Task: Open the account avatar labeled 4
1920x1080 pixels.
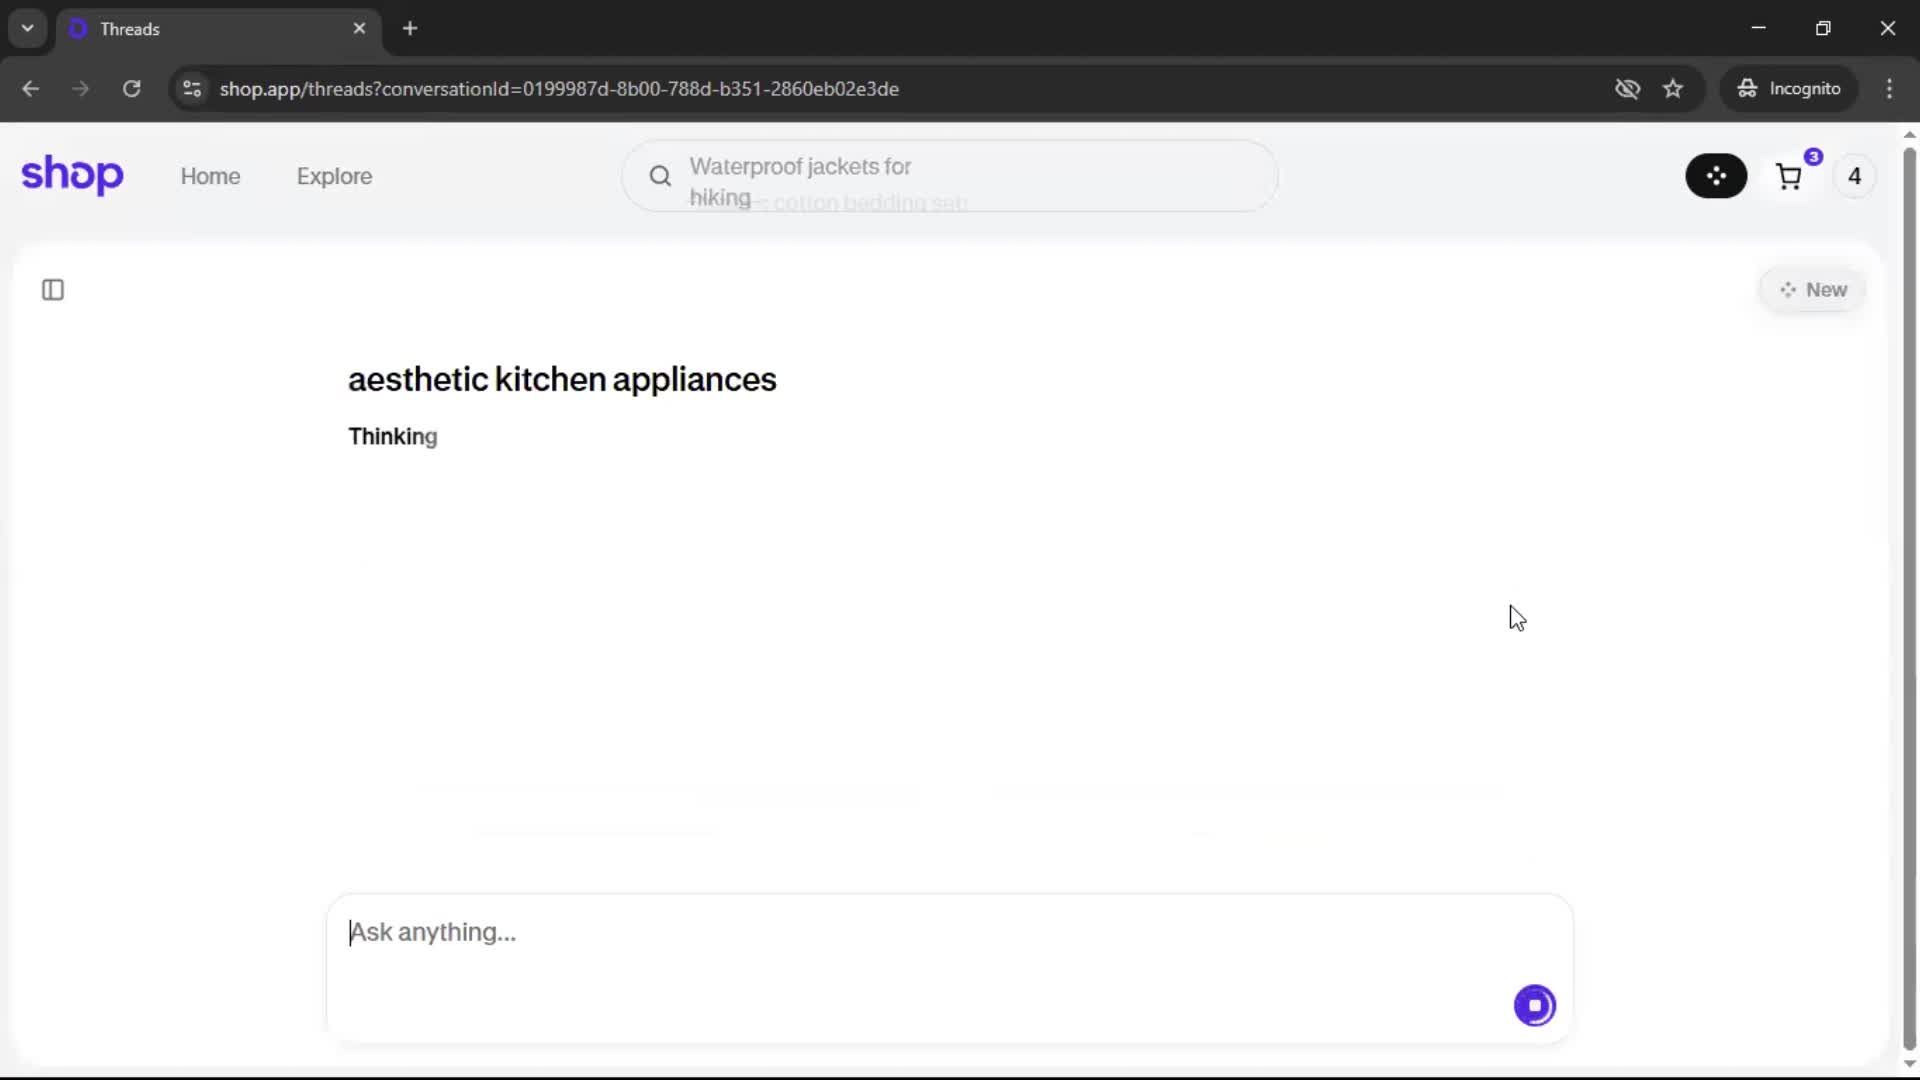Action: [x=1854, y=177]
